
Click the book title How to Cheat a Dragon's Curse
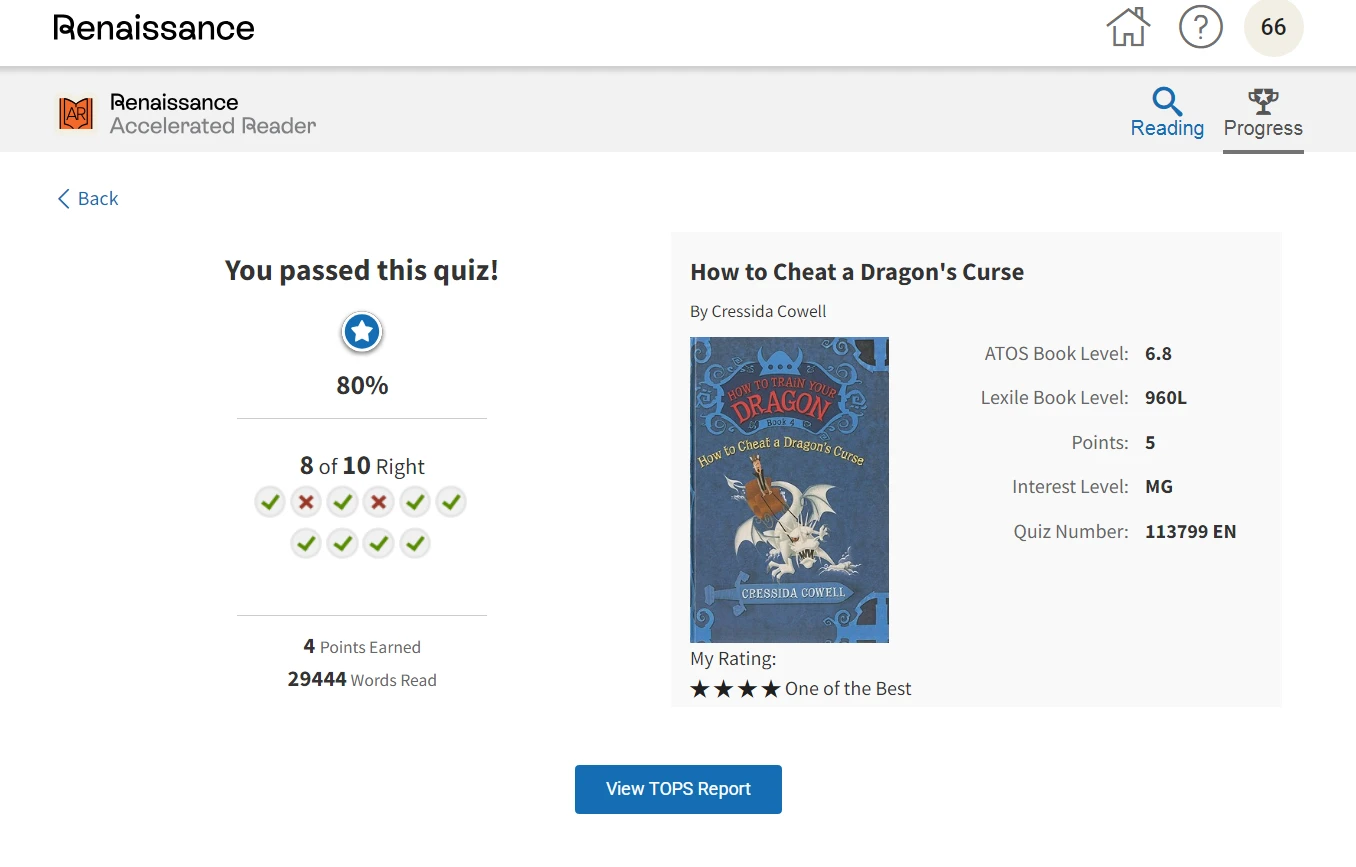pos(857,272)
